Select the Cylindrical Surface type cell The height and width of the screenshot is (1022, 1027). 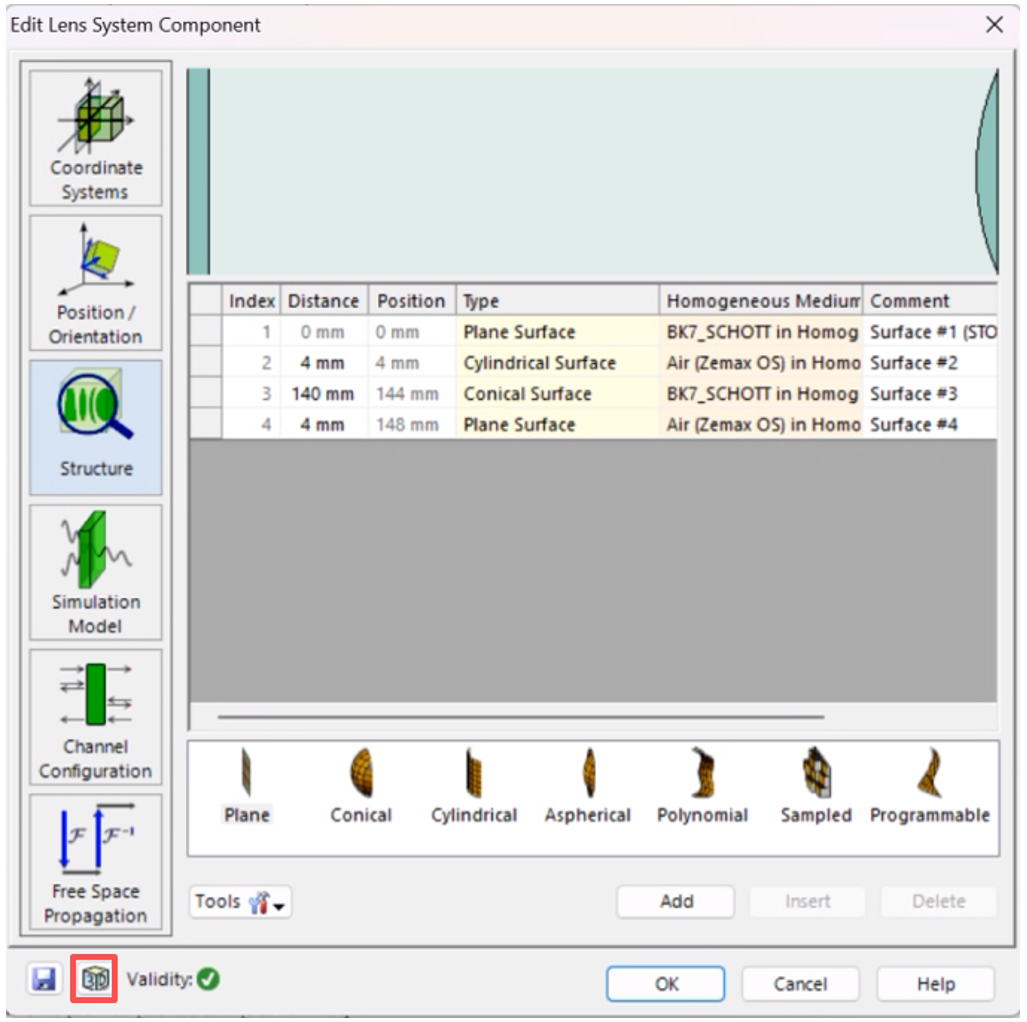(x=556, y=363)
